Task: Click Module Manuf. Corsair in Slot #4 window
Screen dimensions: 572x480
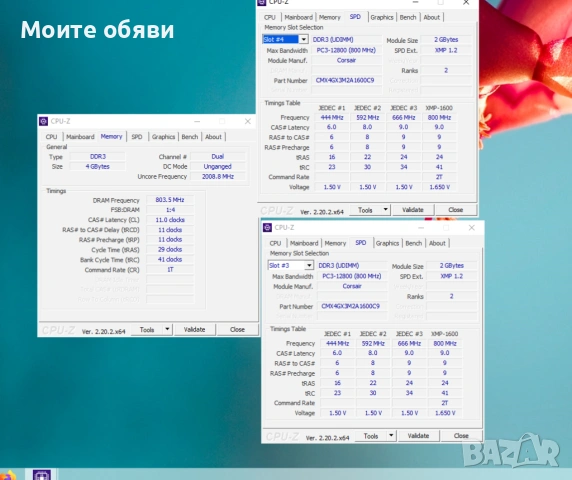Action: coord(346,60)
